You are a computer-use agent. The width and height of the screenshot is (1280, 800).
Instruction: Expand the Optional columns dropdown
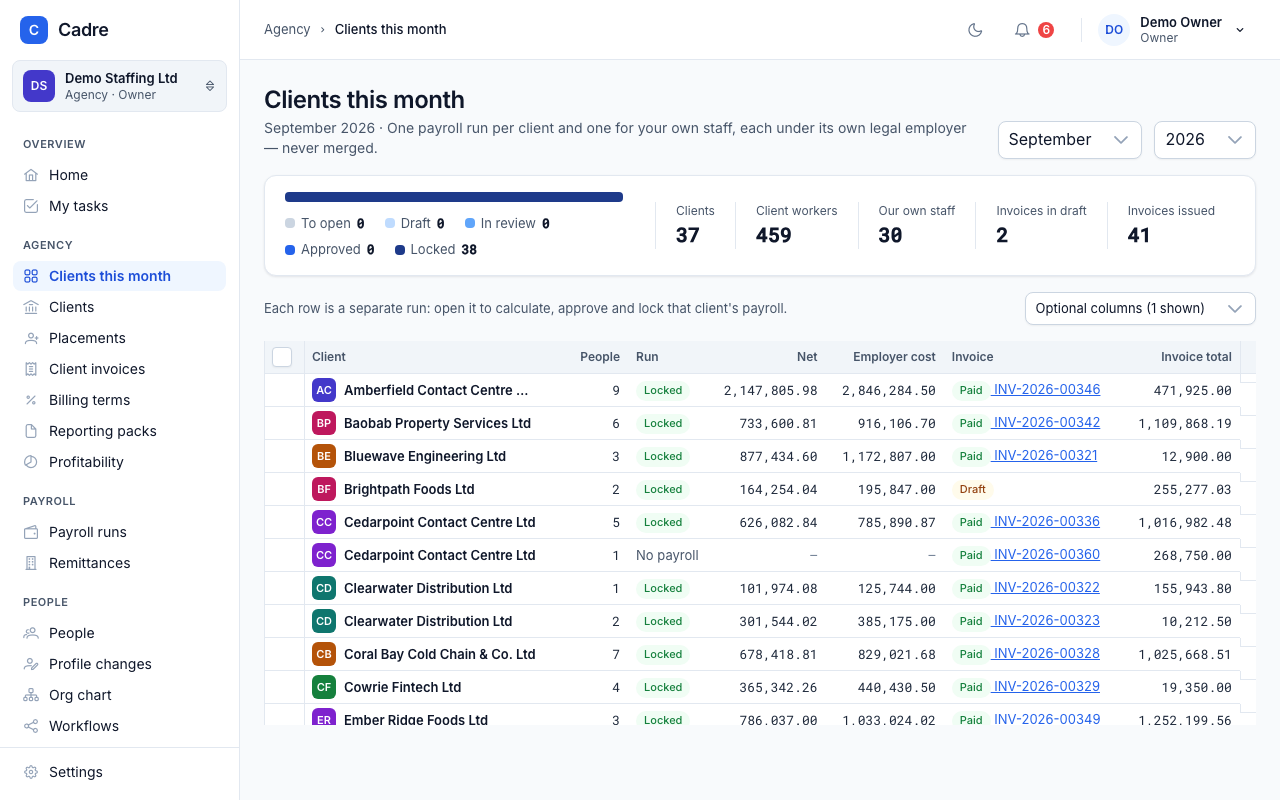pyautogui.click(x=1140, y=308)
